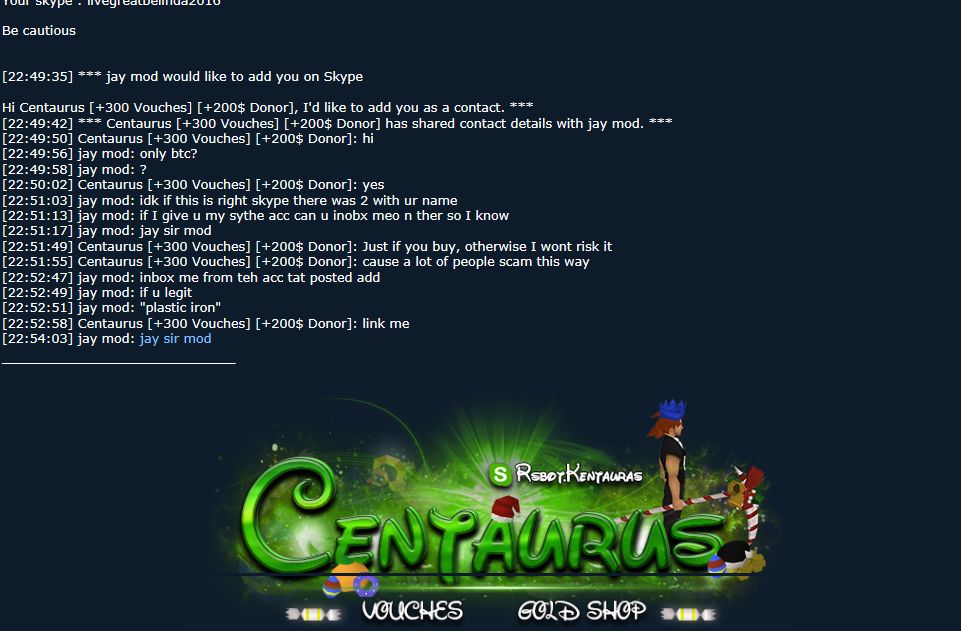The image size is (961, 631).
Task: Click the red Santa hat on logo
Action: click(506, 508)
